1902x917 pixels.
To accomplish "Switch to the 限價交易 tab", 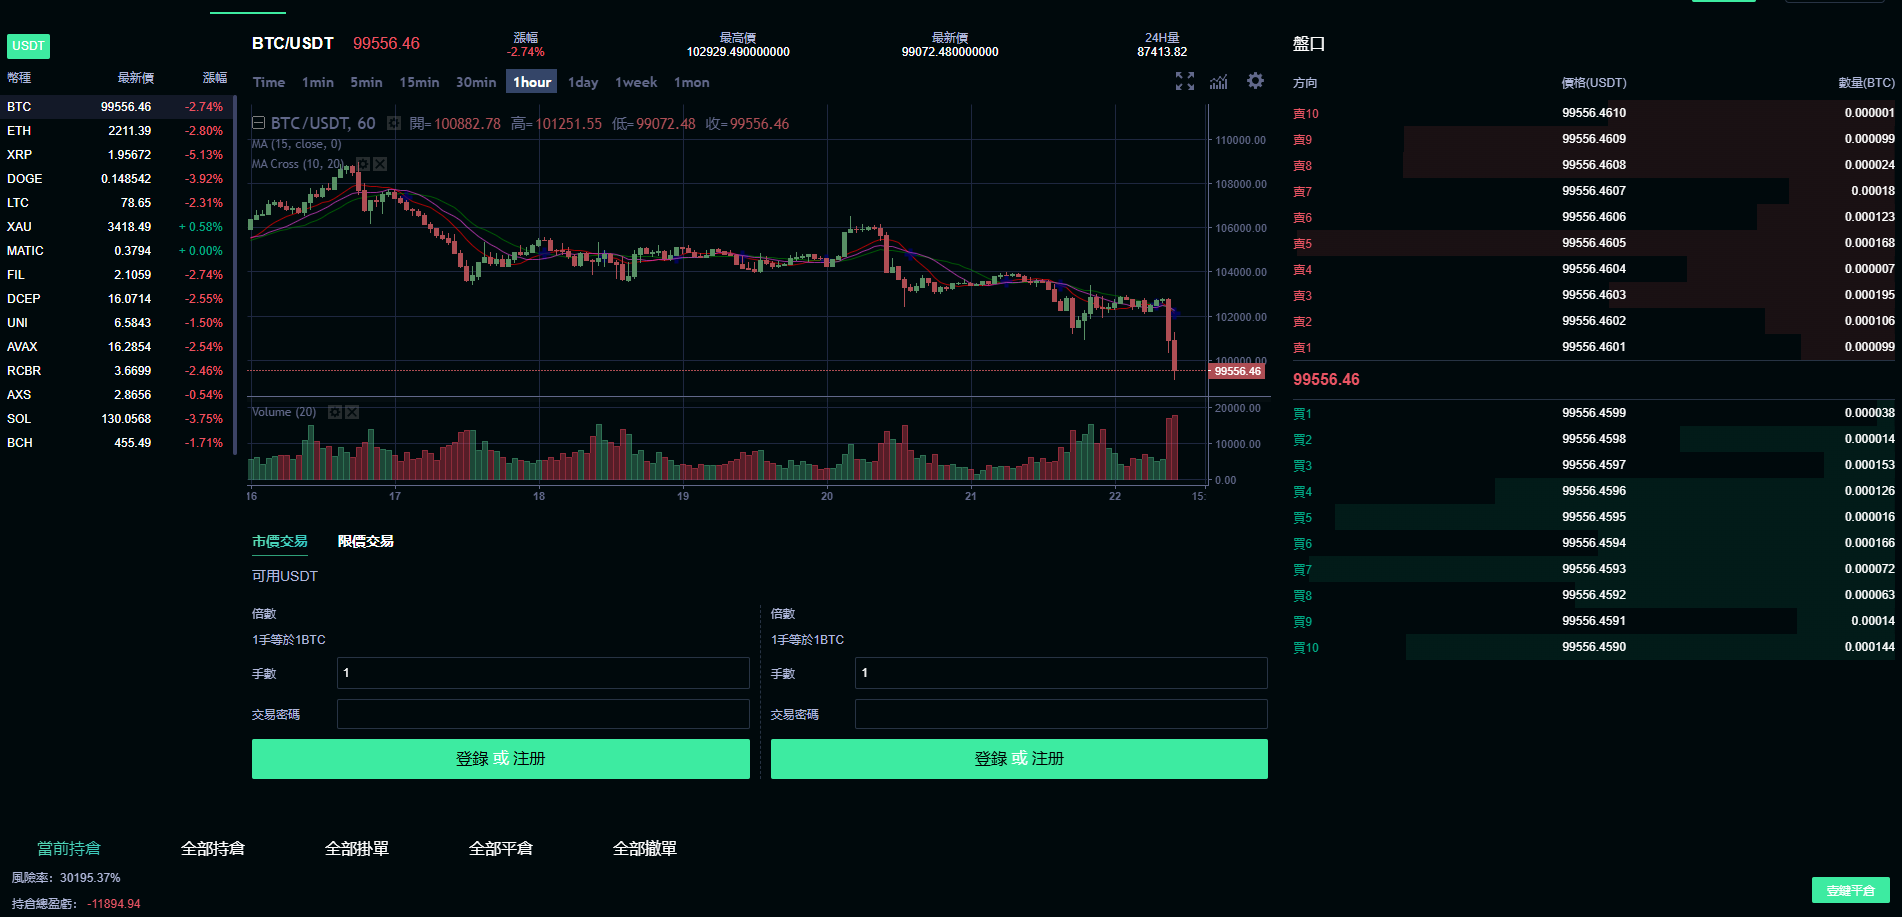I will pos(365,541).
